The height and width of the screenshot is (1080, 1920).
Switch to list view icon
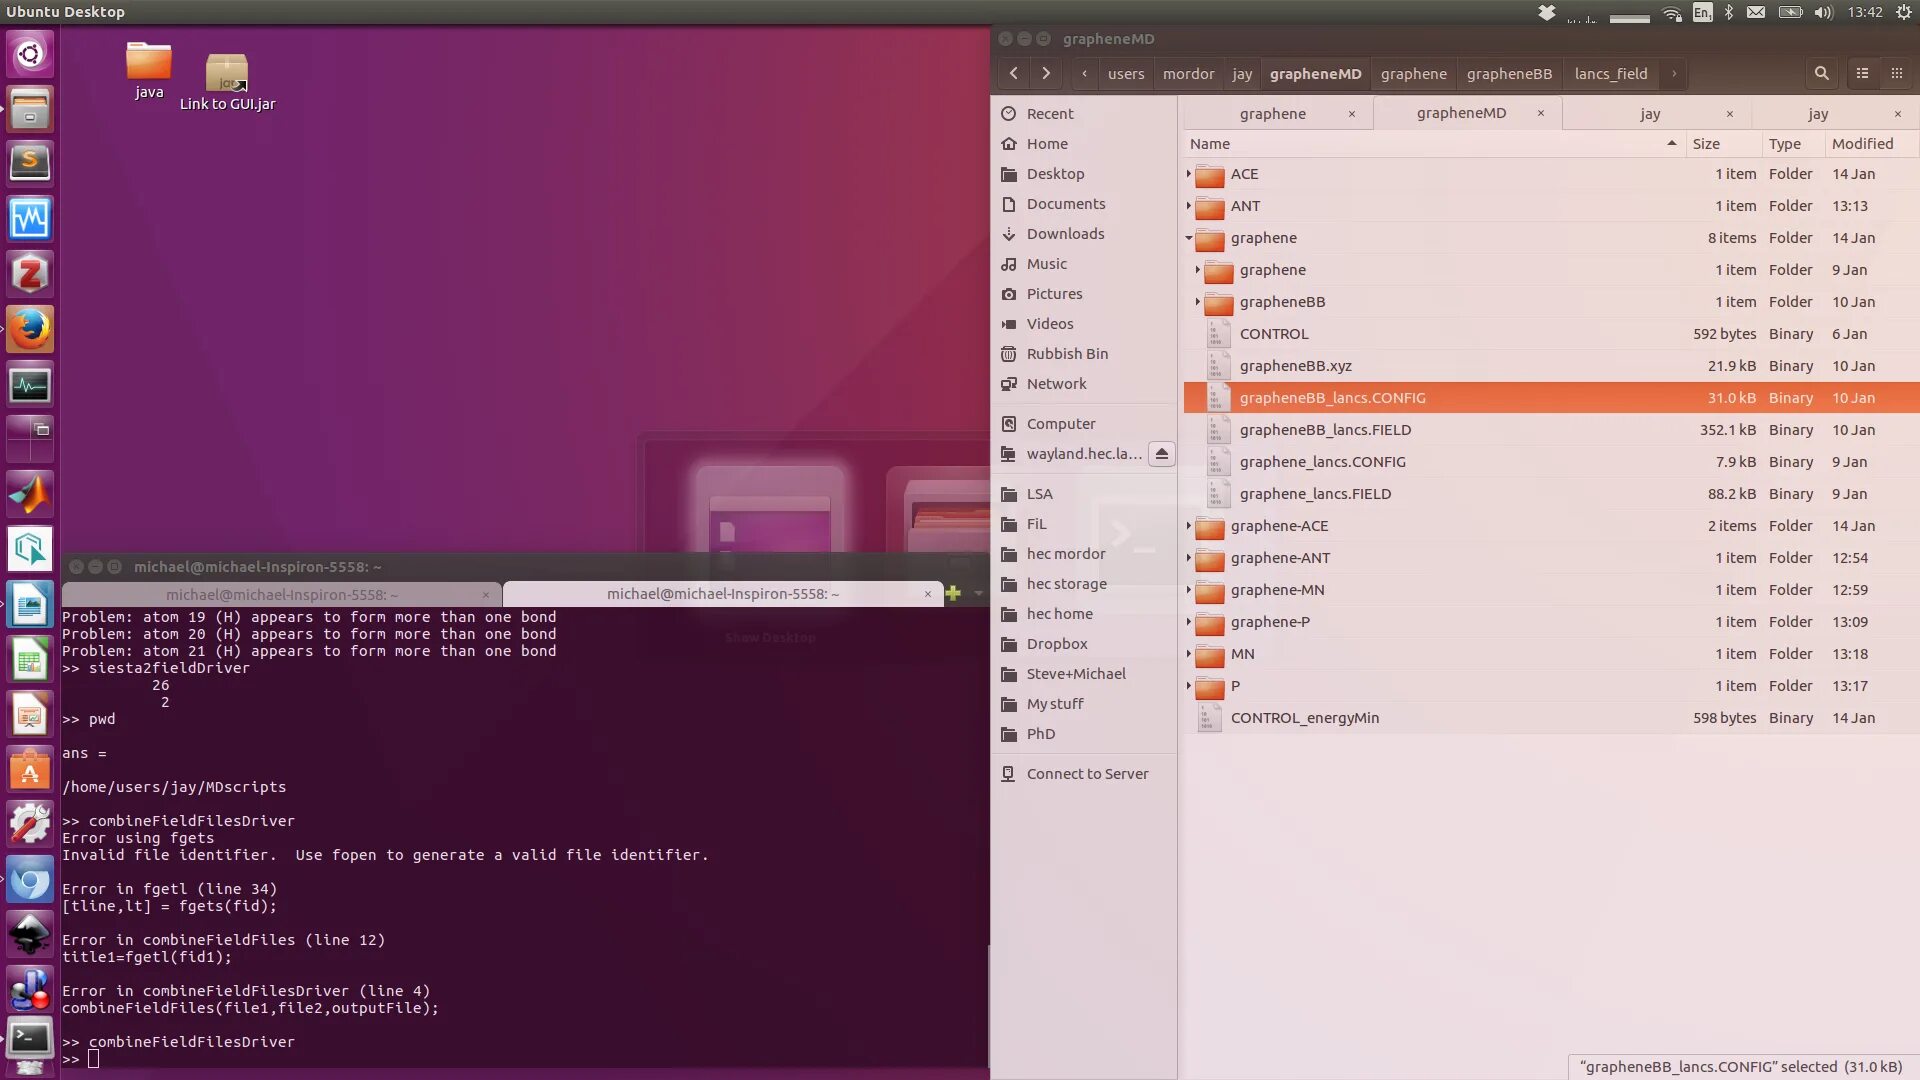(1862, 73)
